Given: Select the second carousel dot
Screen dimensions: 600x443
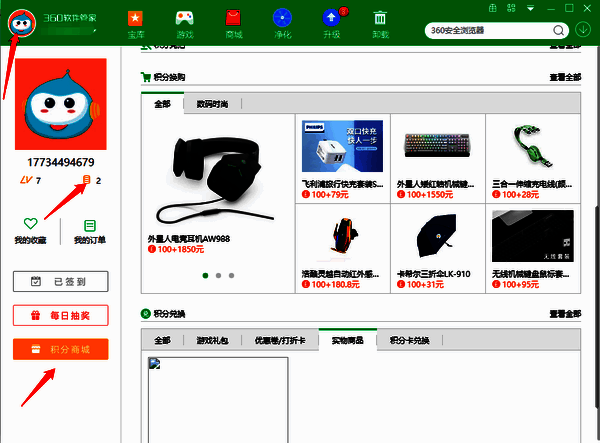Looking at the screenshot, I should (218, 275).
